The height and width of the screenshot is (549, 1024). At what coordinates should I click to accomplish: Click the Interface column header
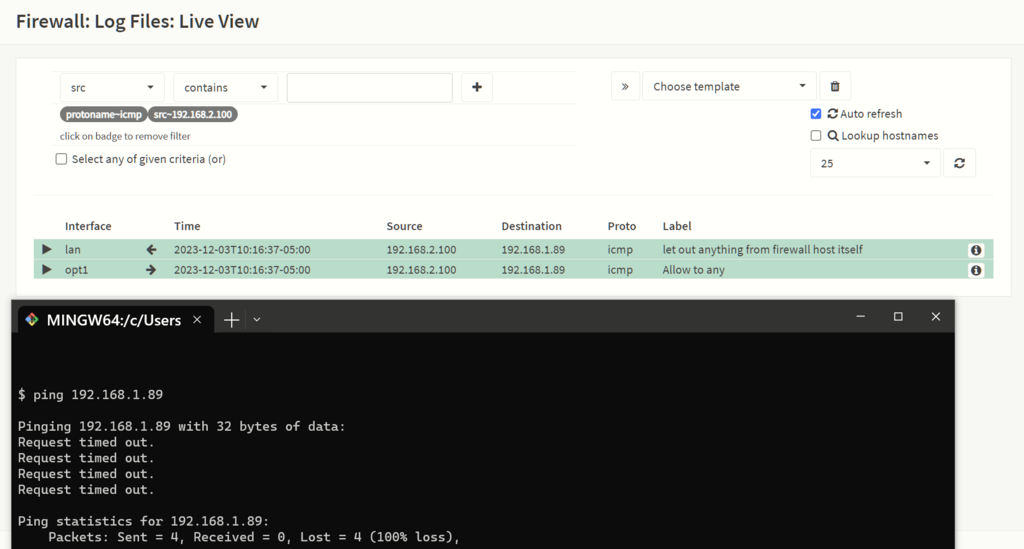pyautogui.click(x=88, y=226)
